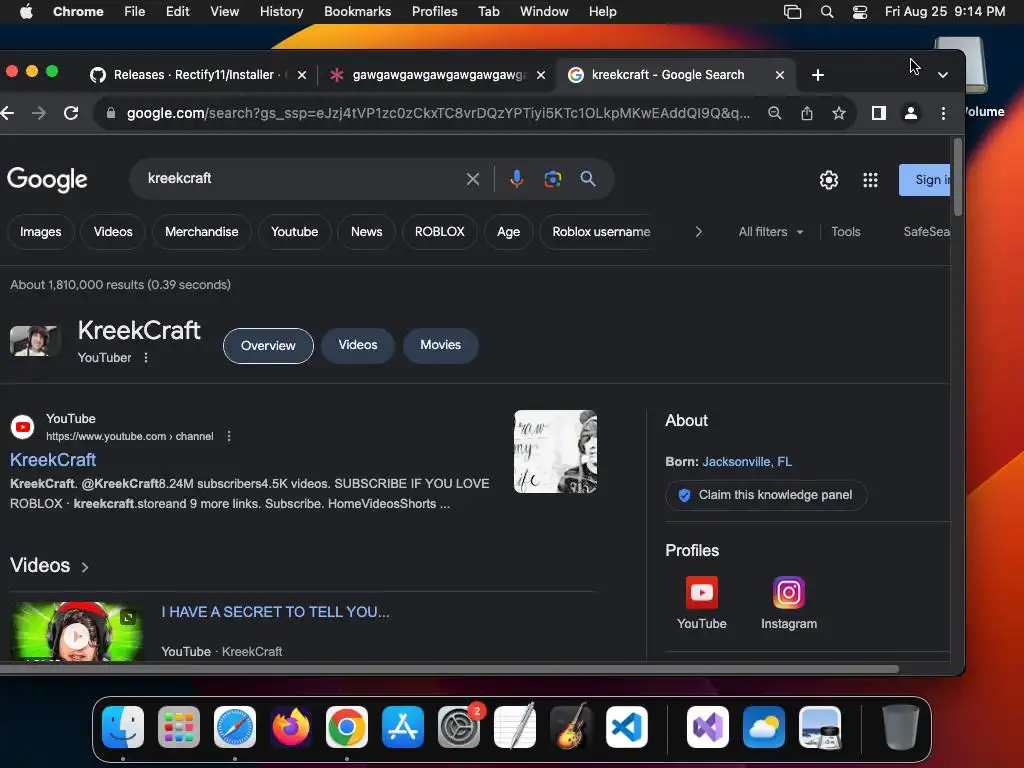Open Launchpad from the Dock

pos(179,727)
